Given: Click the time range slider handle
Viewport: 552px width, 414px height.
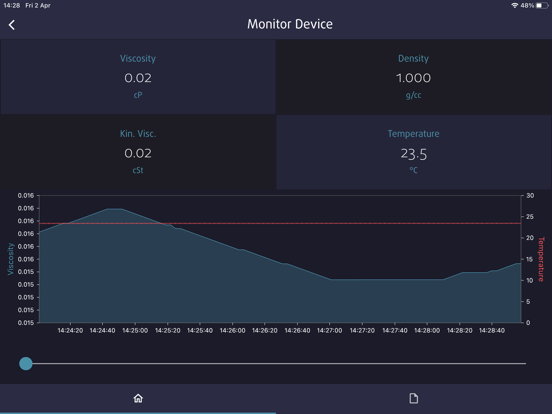Looking at the screenshot, I should 26,363.
